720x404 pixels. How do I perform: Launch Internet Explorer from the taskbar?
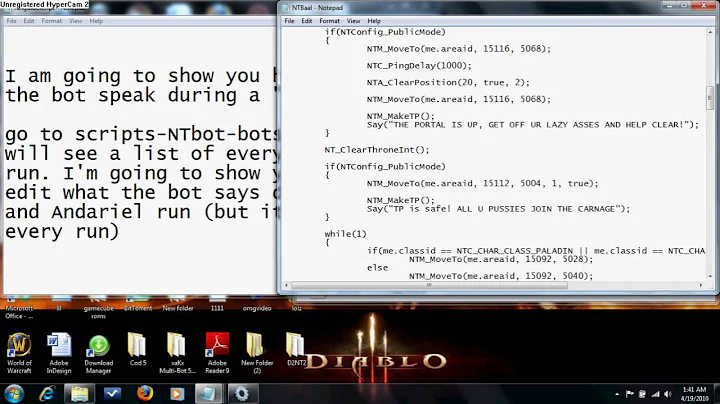tap(47, 393)
